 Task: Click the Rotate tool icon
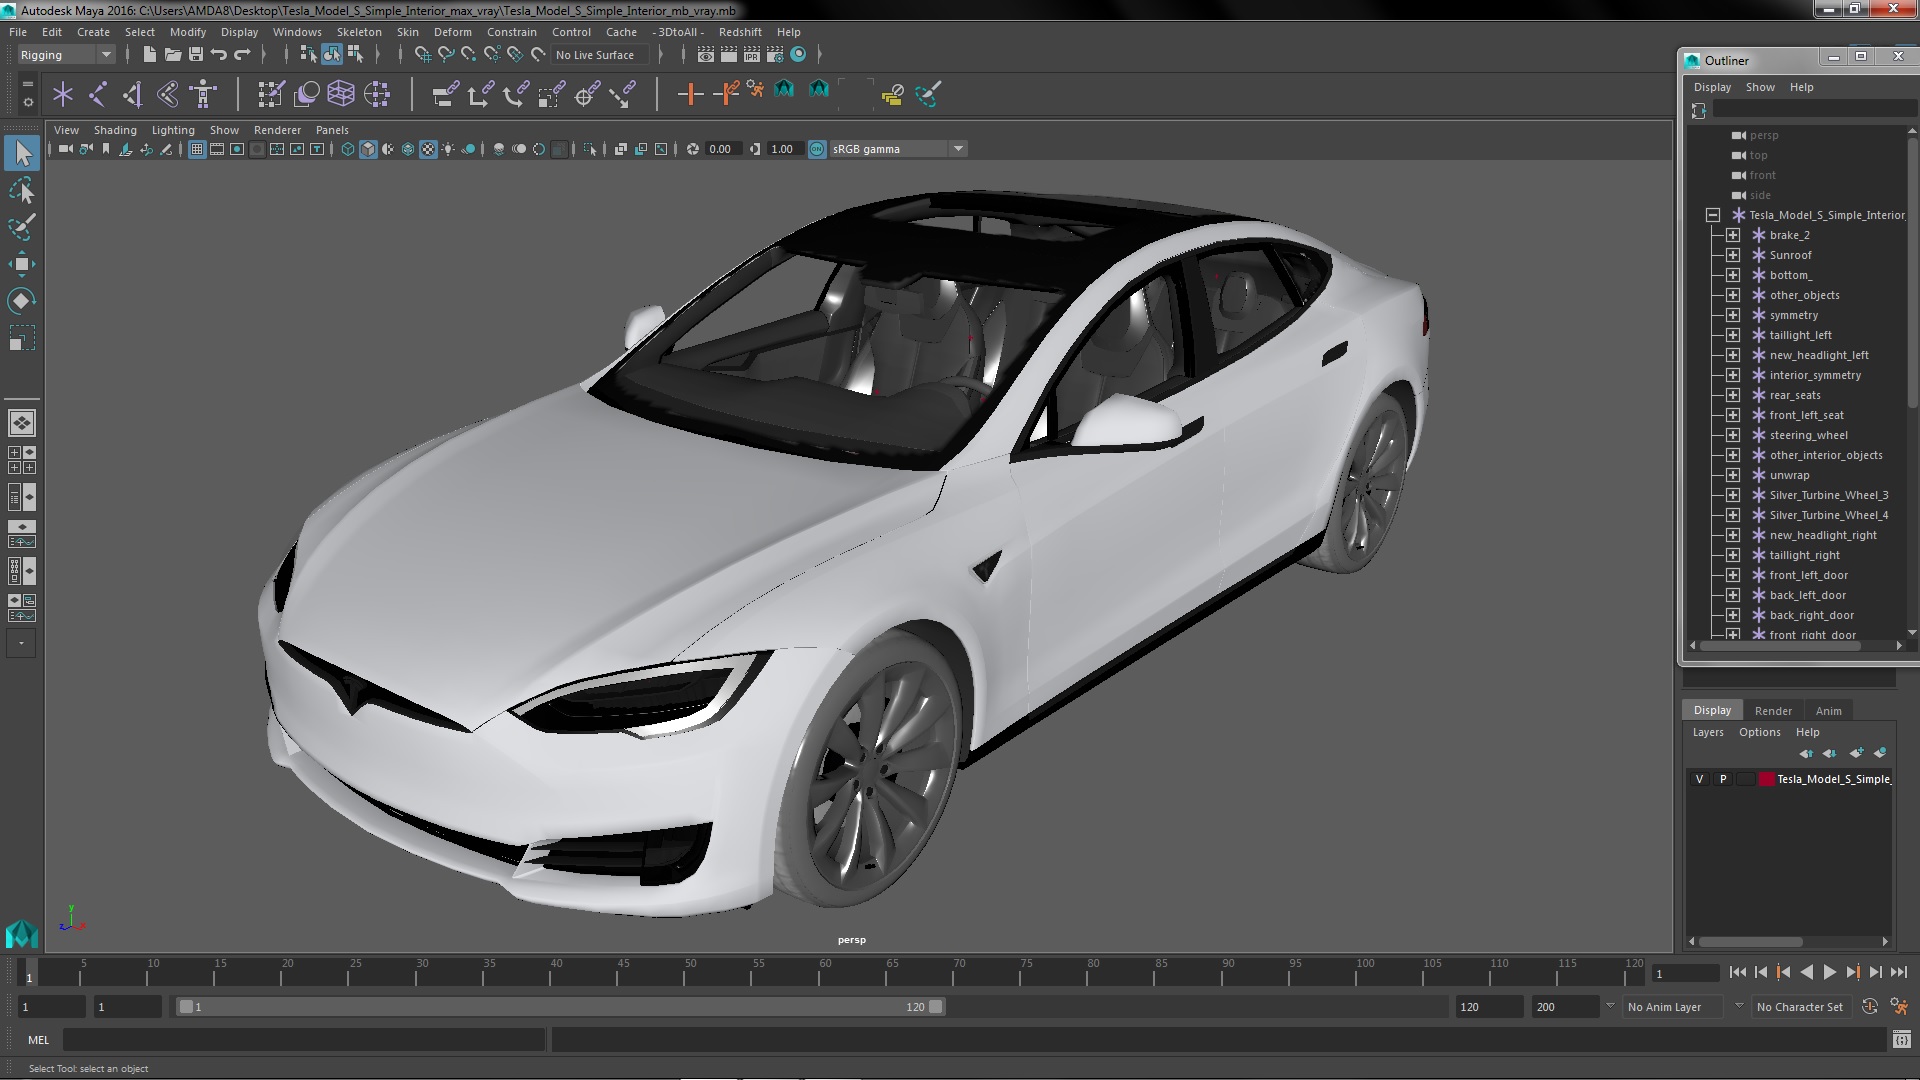[20, 301]
